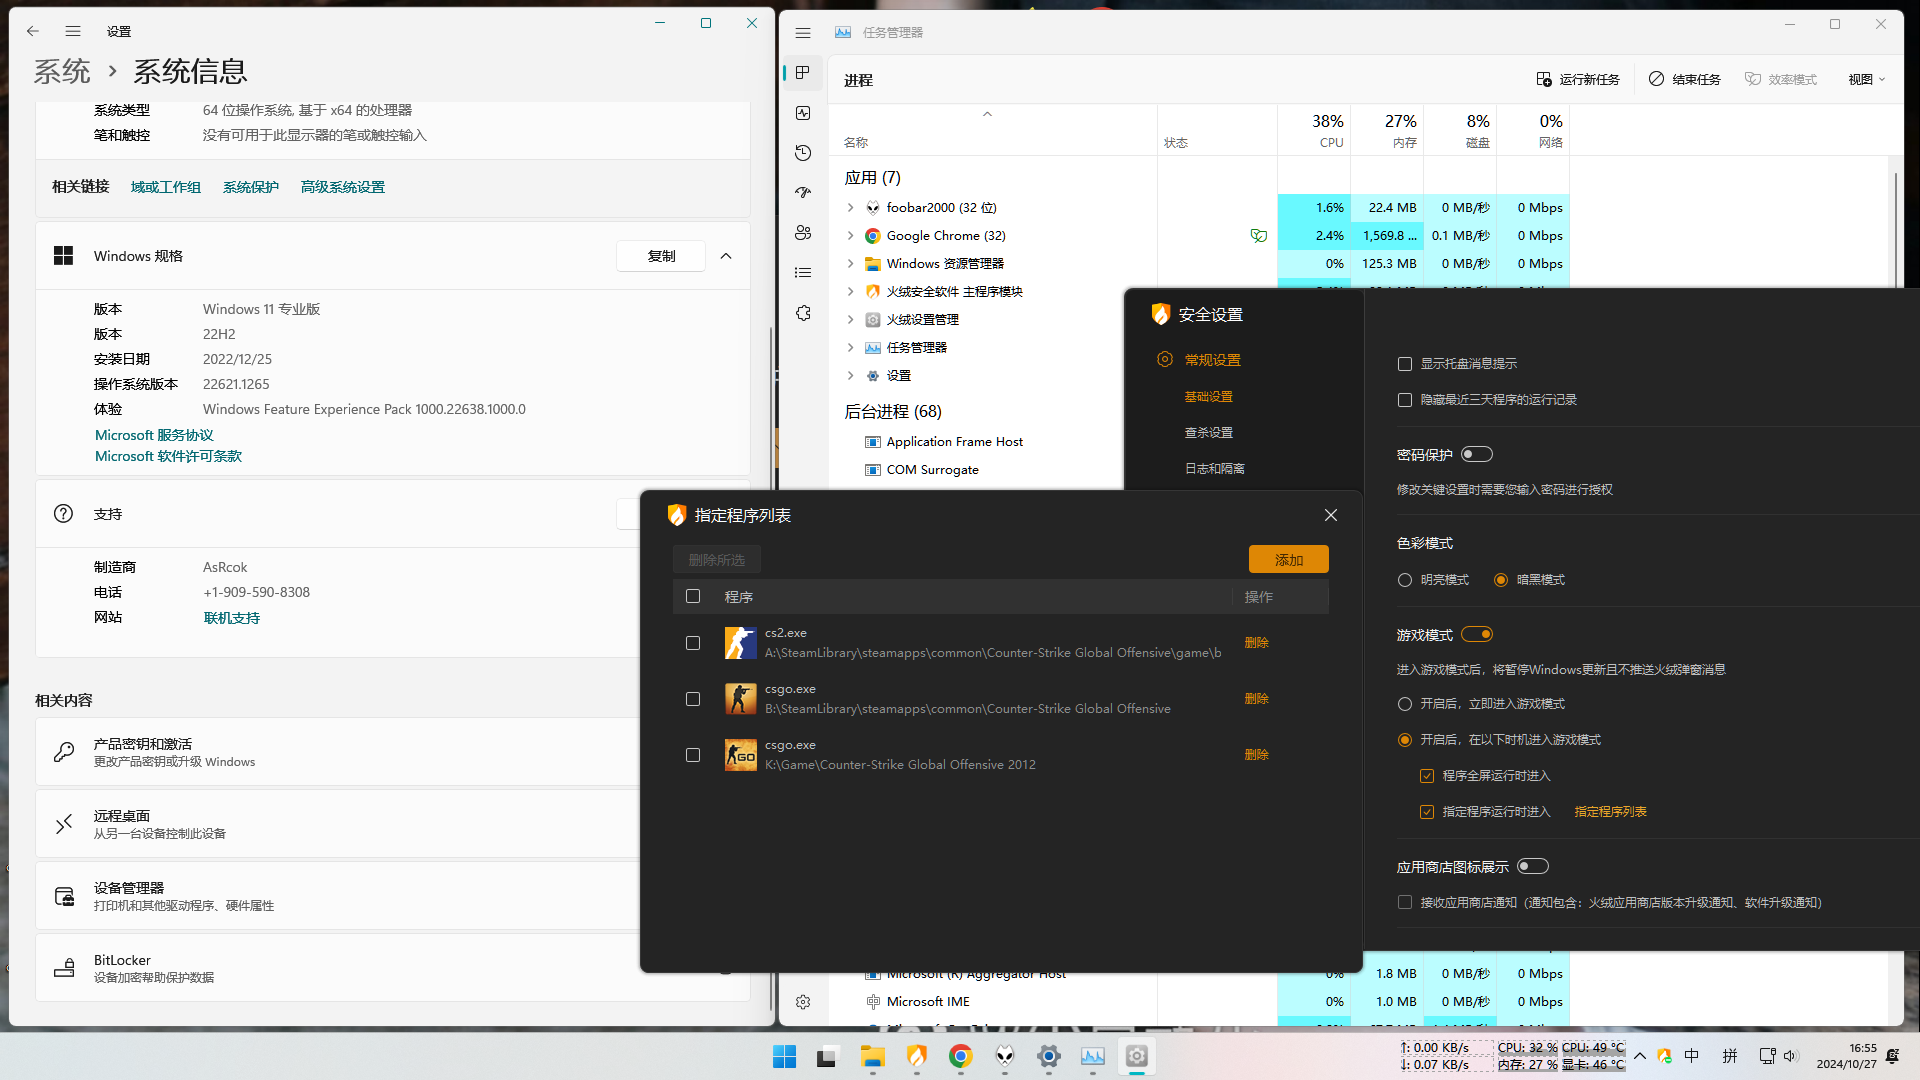Expand the Google Chrome process row

[x=850, y=235]
